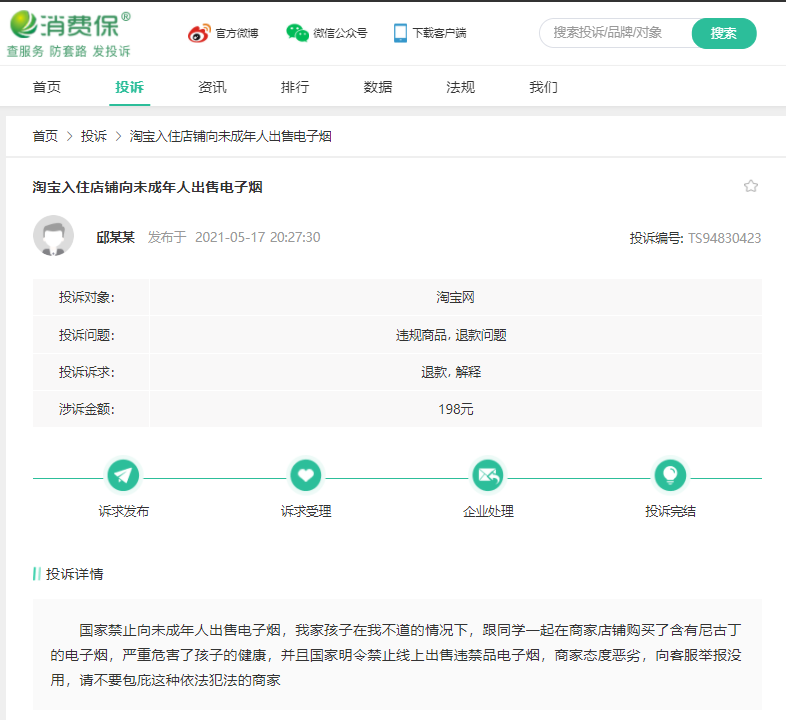This screenshot has width=786, height=720.
Task: Open the 我们 nav tab
Action: pyautogui.click(x=543, y=87)
